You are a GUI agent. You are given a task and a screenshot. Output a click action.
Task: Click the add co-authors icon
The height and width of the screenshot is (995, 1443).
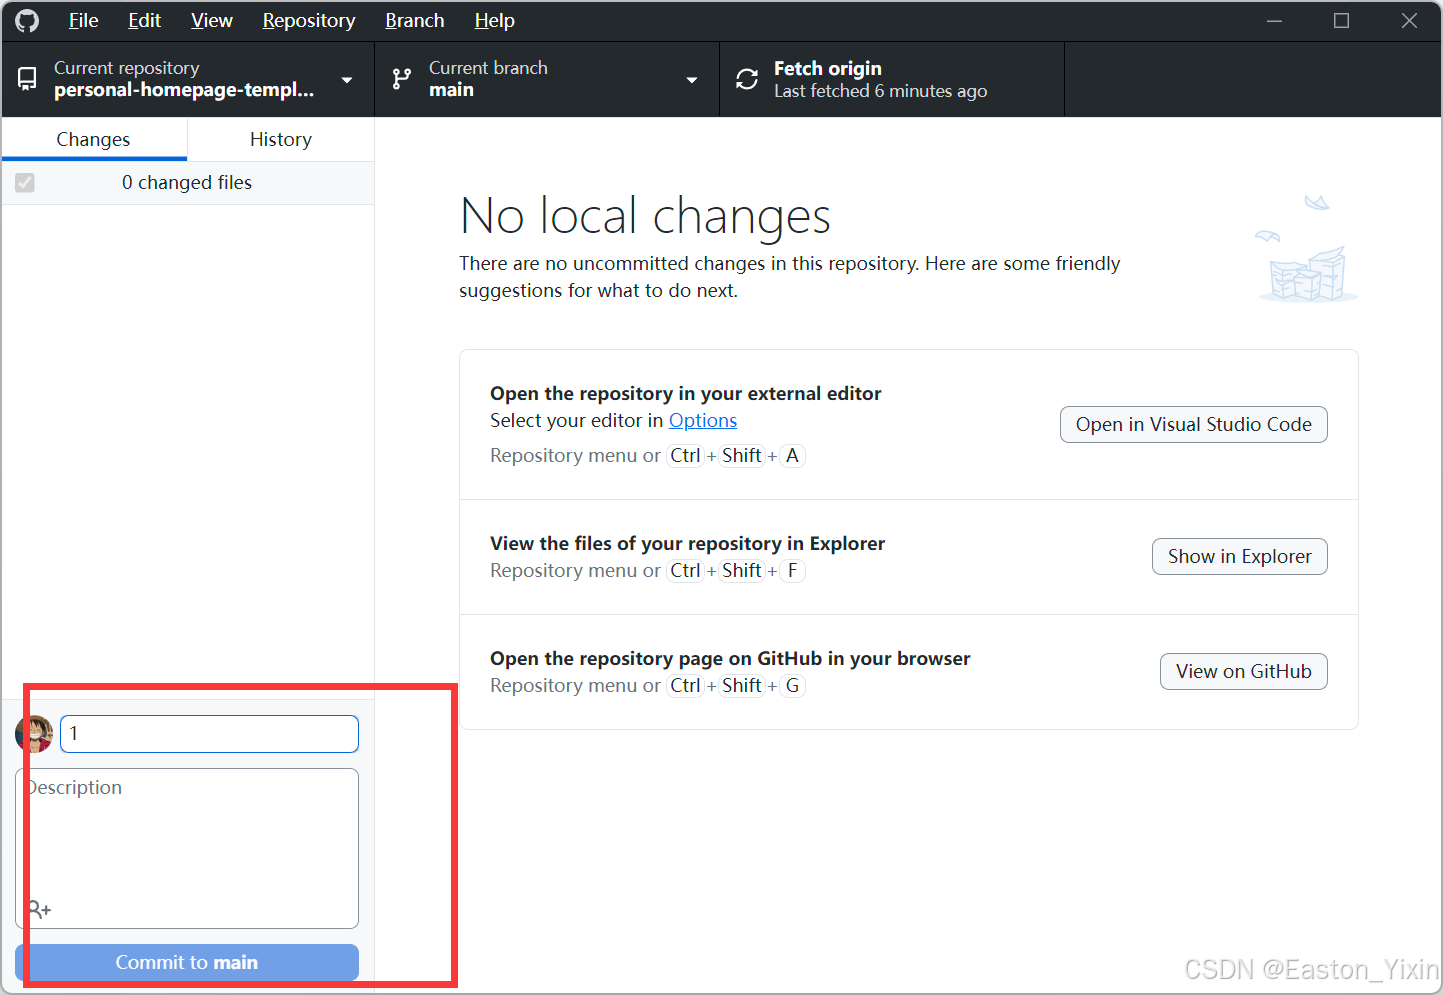pyautogui.click(x=39, y=909)
